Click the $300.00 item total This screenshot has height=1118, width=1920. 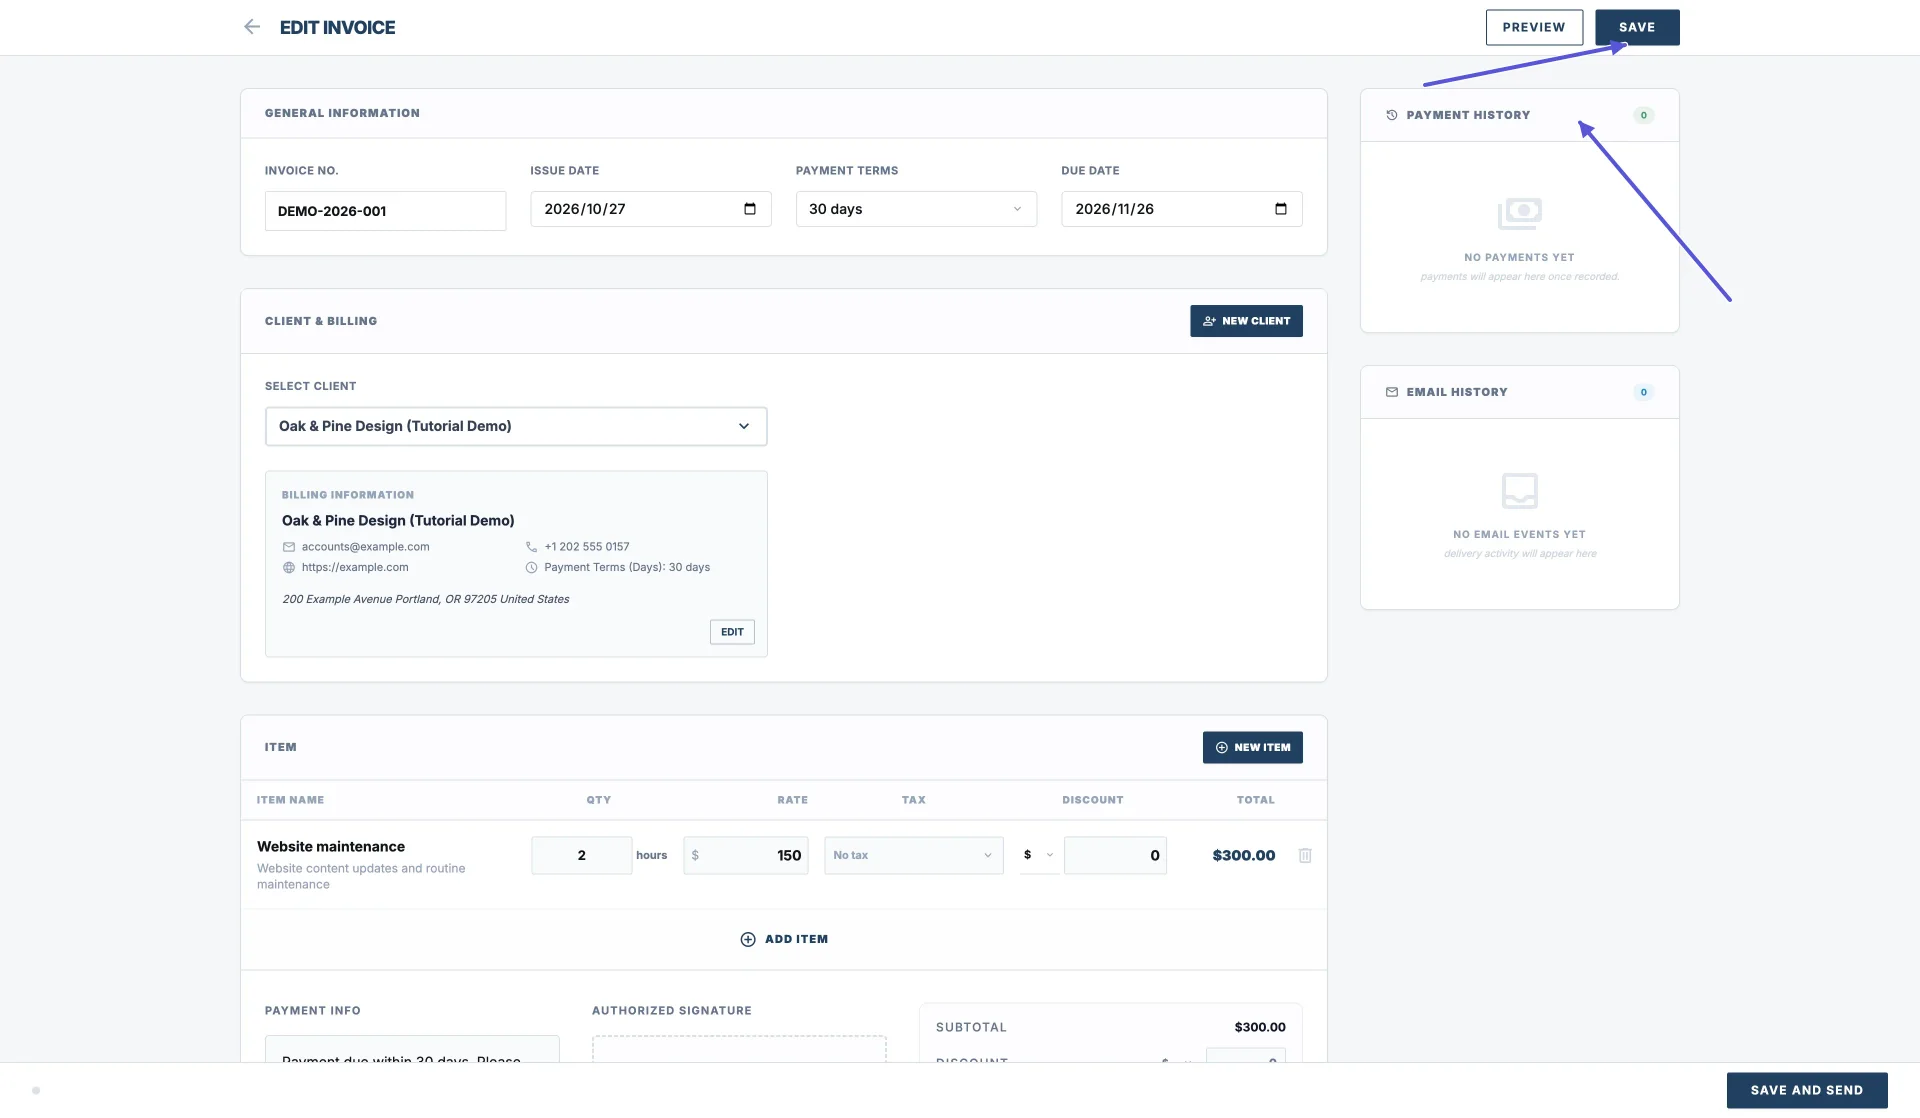point(1244,855)
